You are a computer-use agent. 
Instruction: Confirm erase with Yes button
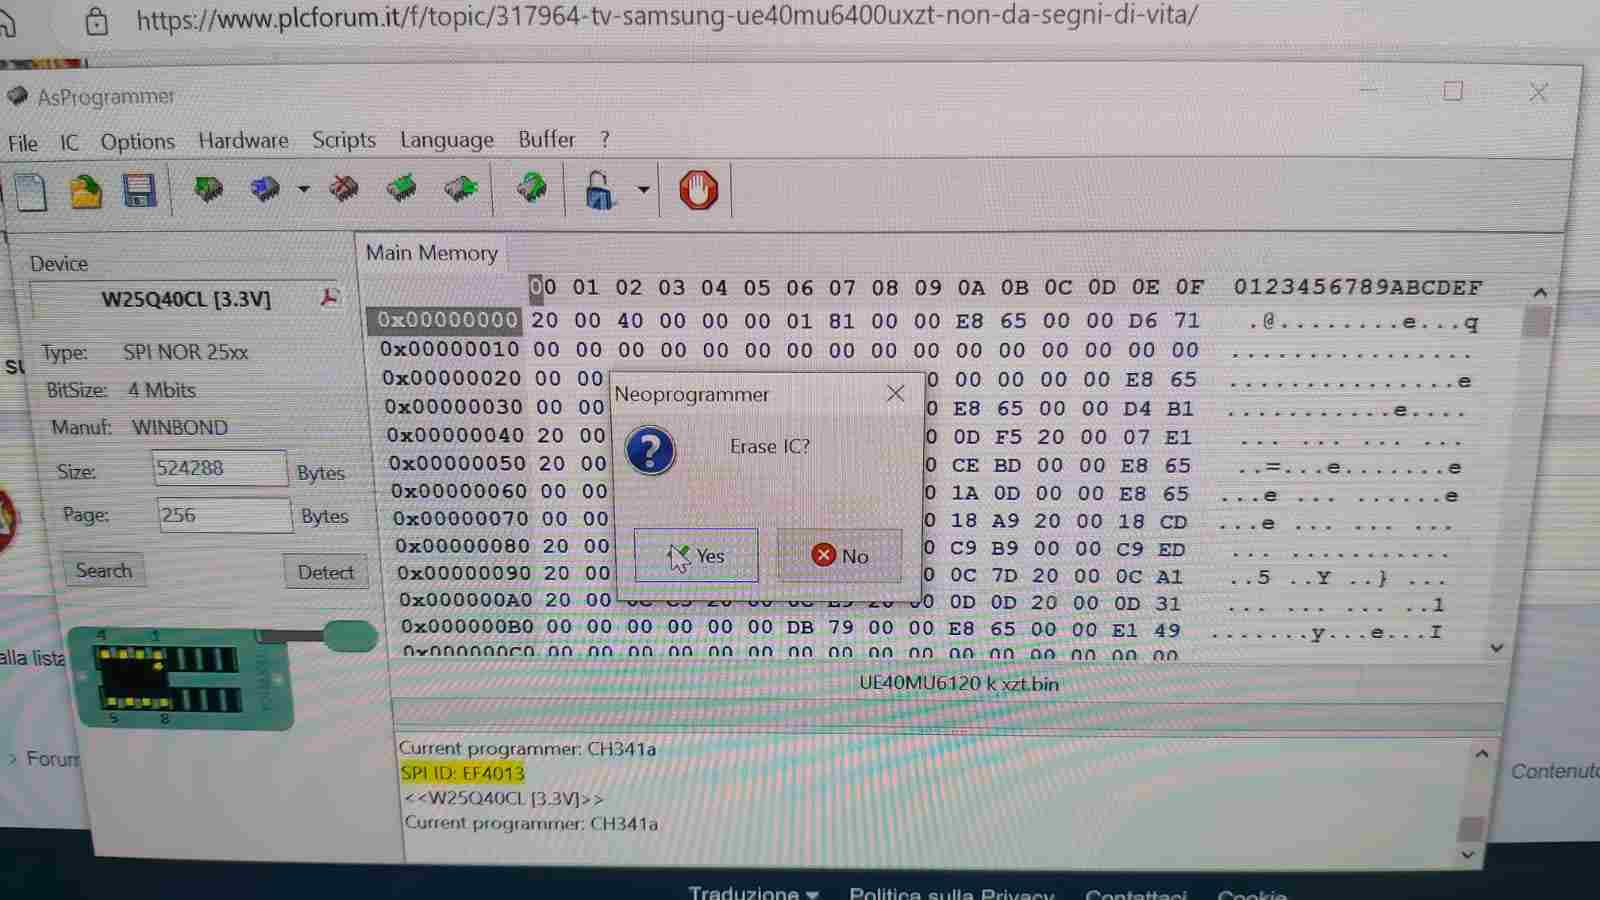(x=696, y=555)
